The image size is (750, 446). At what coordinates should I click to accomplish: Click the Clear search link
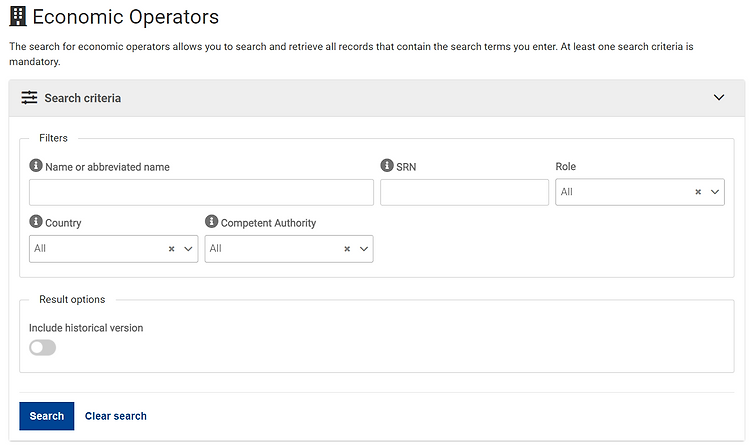(116, 416)
